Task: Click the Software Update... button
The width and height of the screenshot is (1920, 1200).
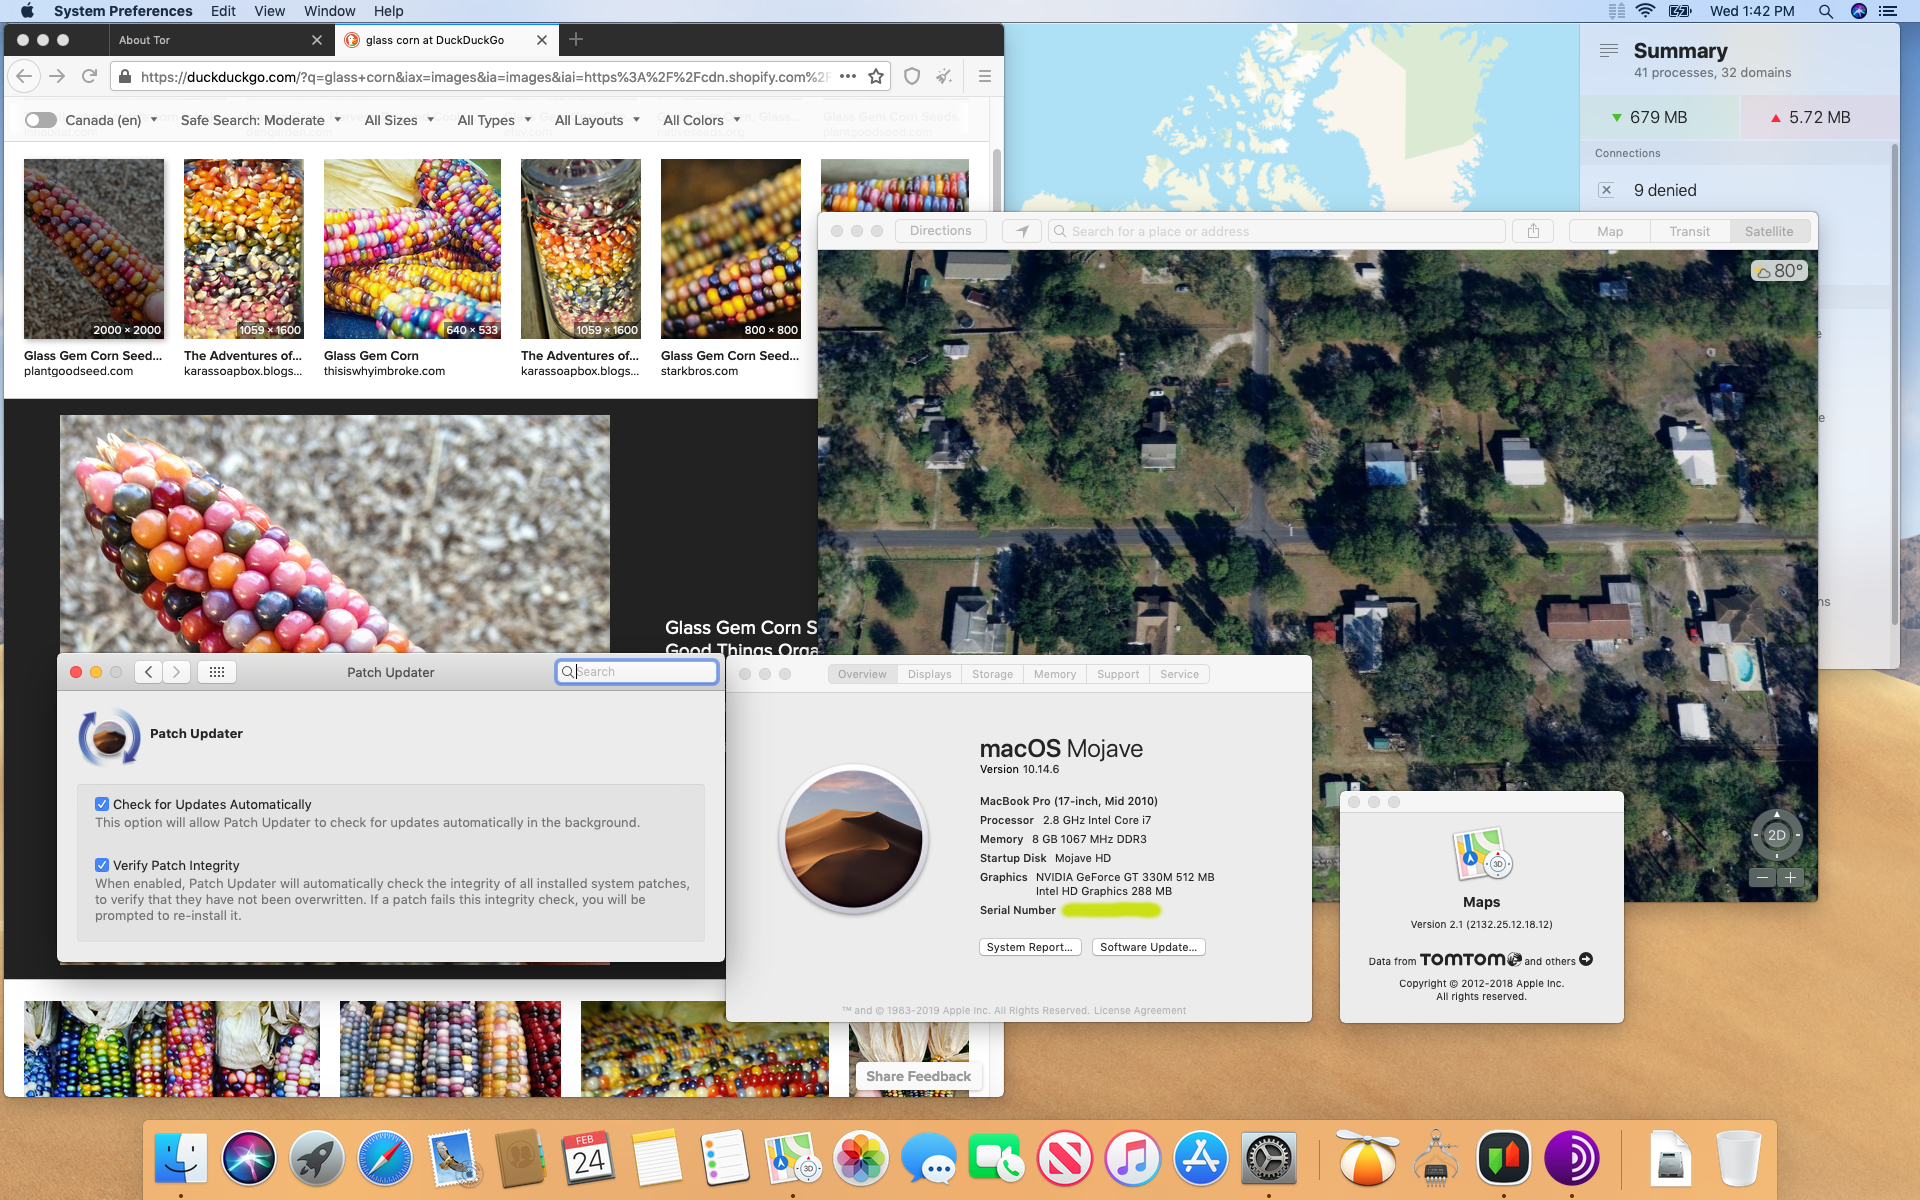Action: [x=1148, y=947]
